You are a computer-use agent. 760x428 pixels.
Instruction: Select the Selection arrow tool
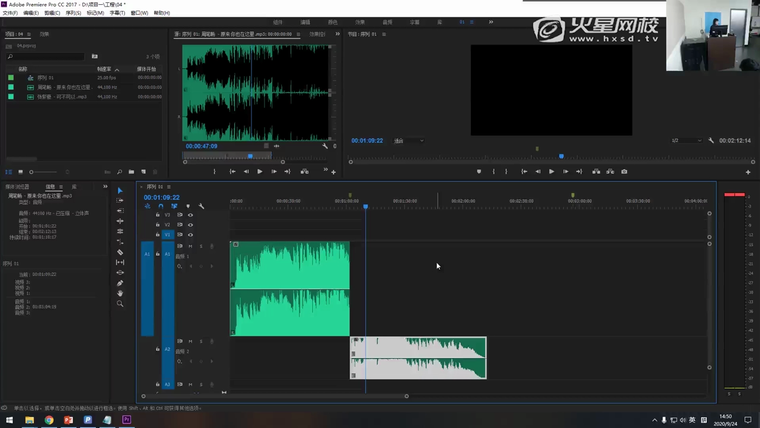pyautogui.click(x=120, y=190)
